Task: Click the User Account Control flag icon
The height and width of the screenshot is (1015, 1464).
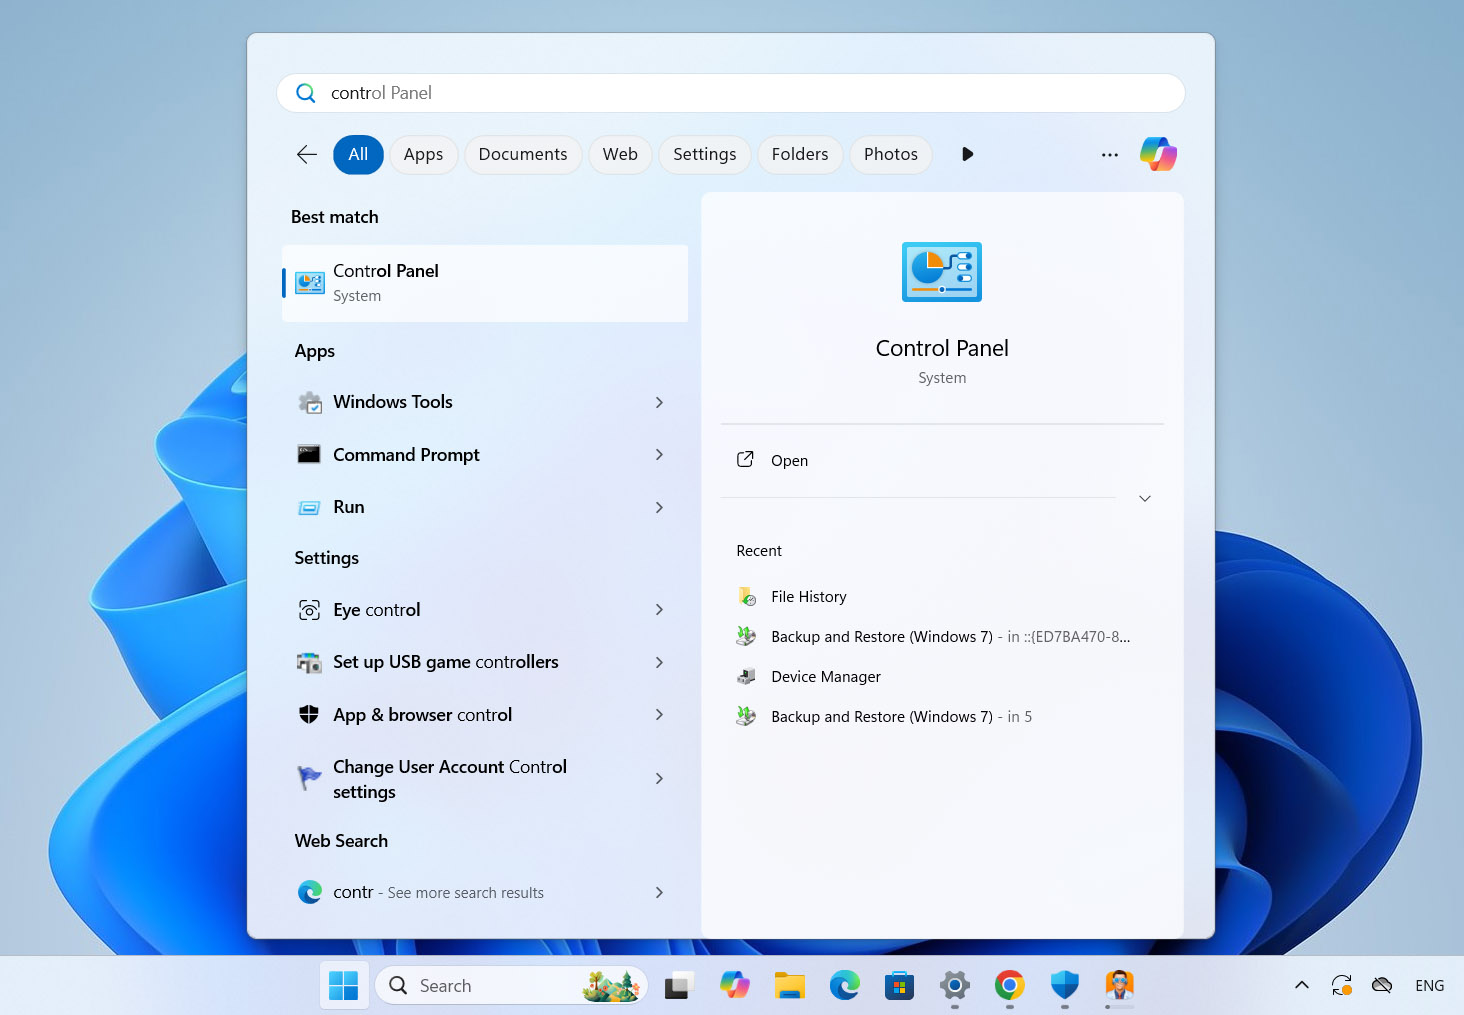Action: (309, 778)
